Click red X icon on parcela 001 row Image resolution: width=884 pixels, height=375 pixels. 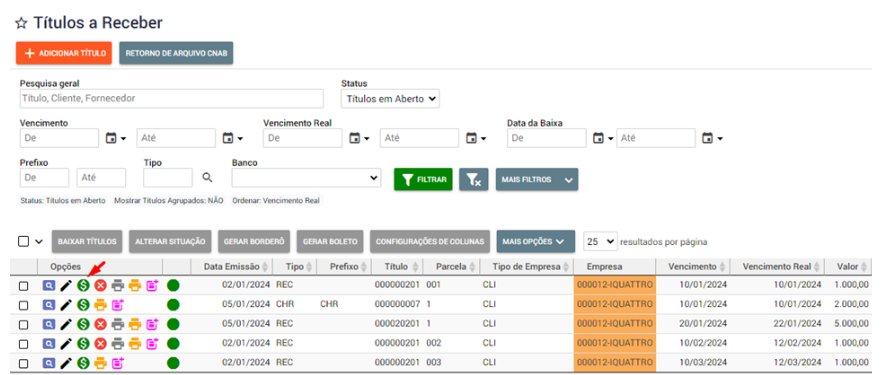pos(100,285)
